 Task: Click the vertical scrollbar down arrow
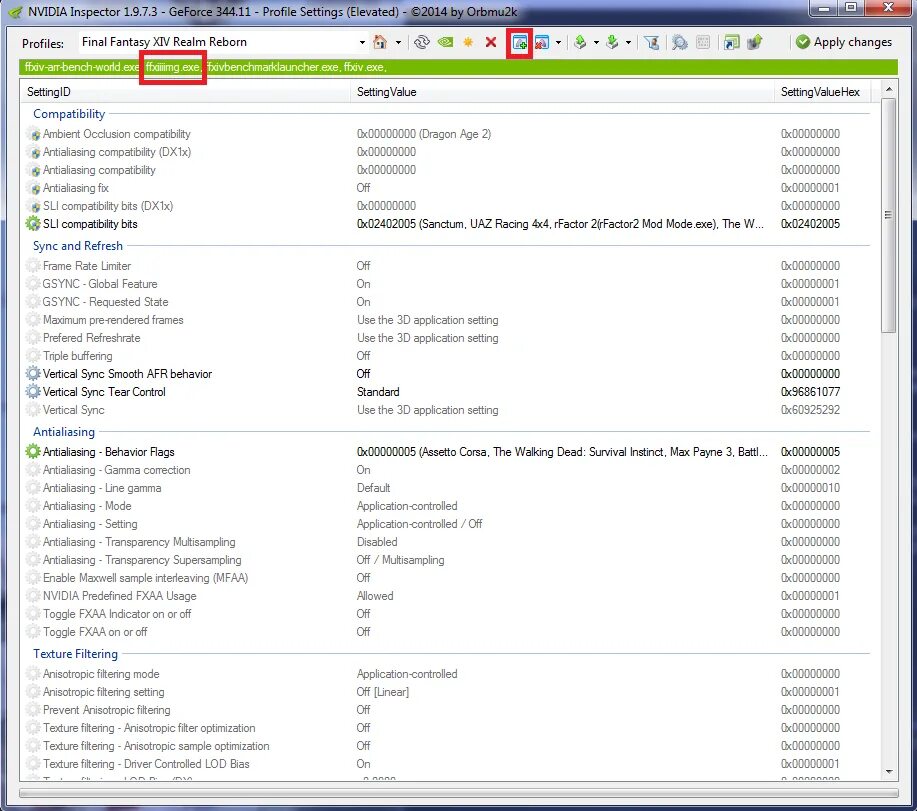(x=888, y=772)
